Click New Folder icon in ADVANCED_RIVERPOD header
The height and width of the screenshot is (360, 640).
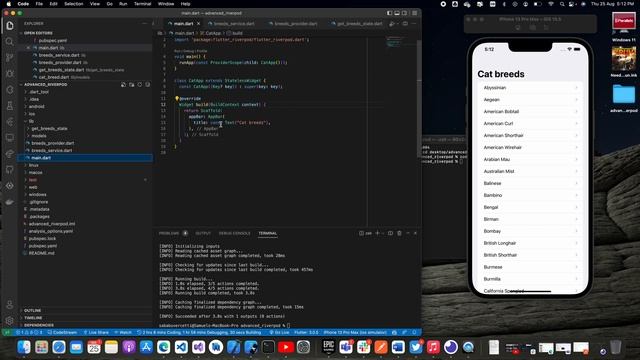tap(131, 84)
